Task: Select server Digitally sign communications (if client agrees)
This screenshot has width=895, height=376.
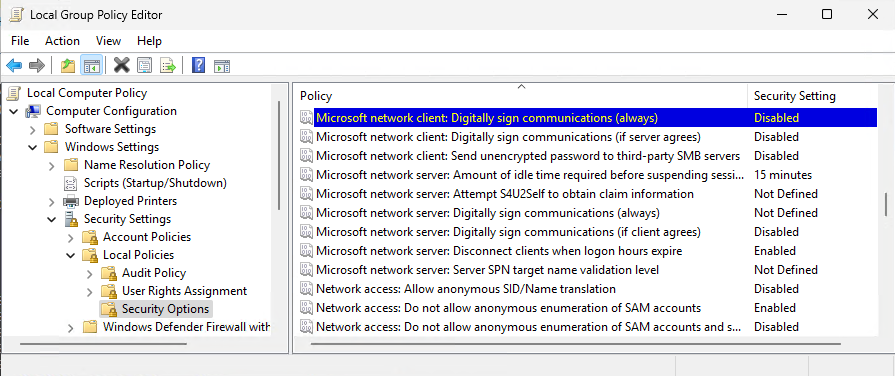Action: coord(508,232)
